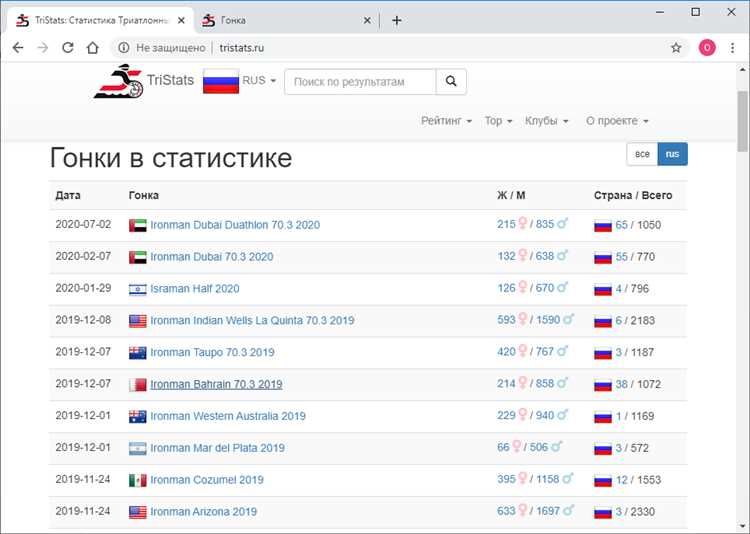Open Chrome three-dot menu
The height and width of the screenshot is (534, 750).
tap(732, 48)
